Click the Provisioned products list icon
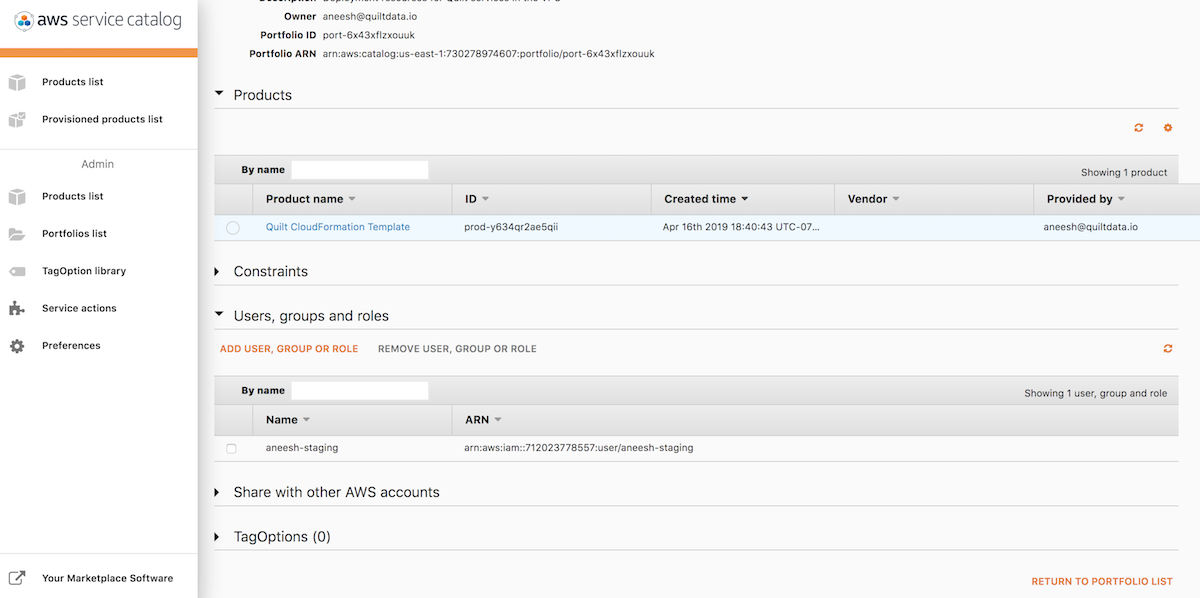1200x598 pixels. (x=17, y=119)
